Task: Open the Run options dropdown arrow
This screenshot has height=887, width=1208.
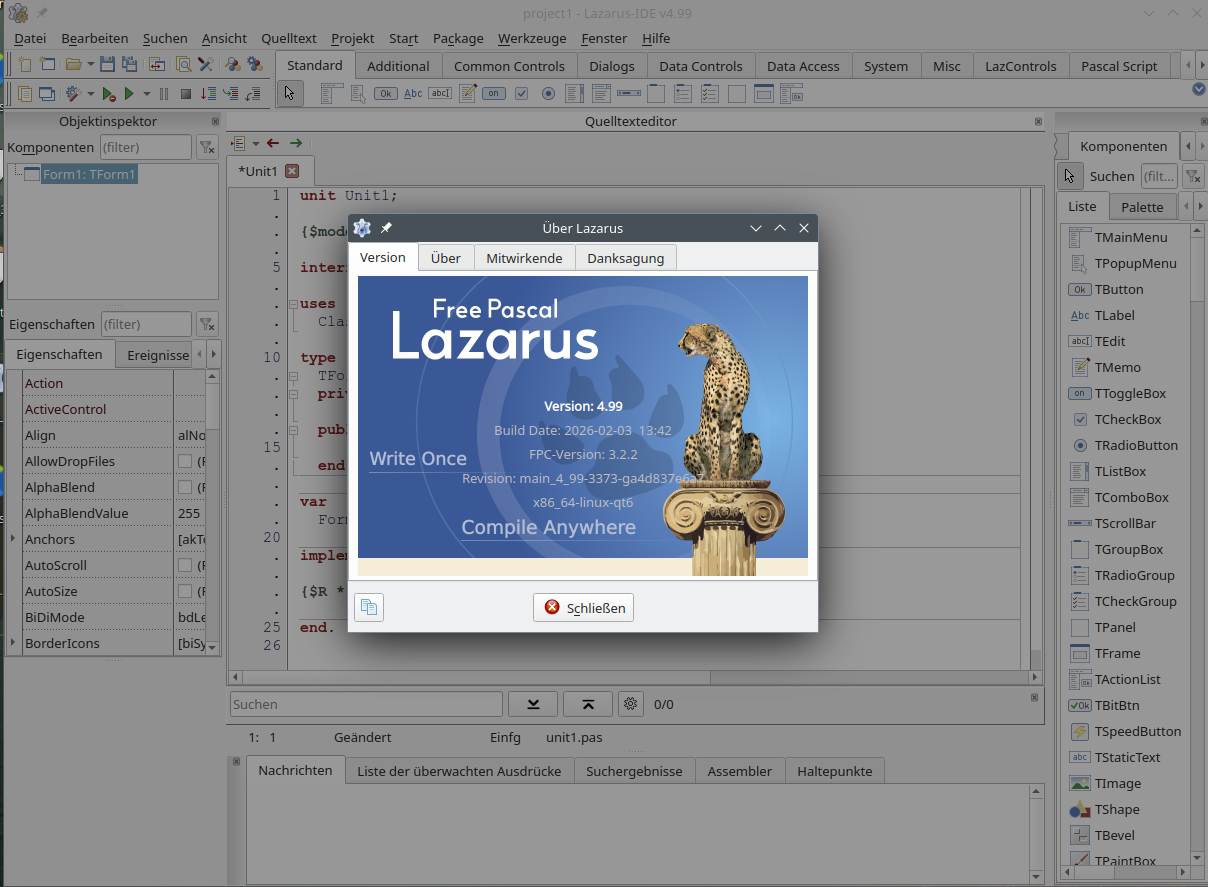Action: (x=148, y=93)
